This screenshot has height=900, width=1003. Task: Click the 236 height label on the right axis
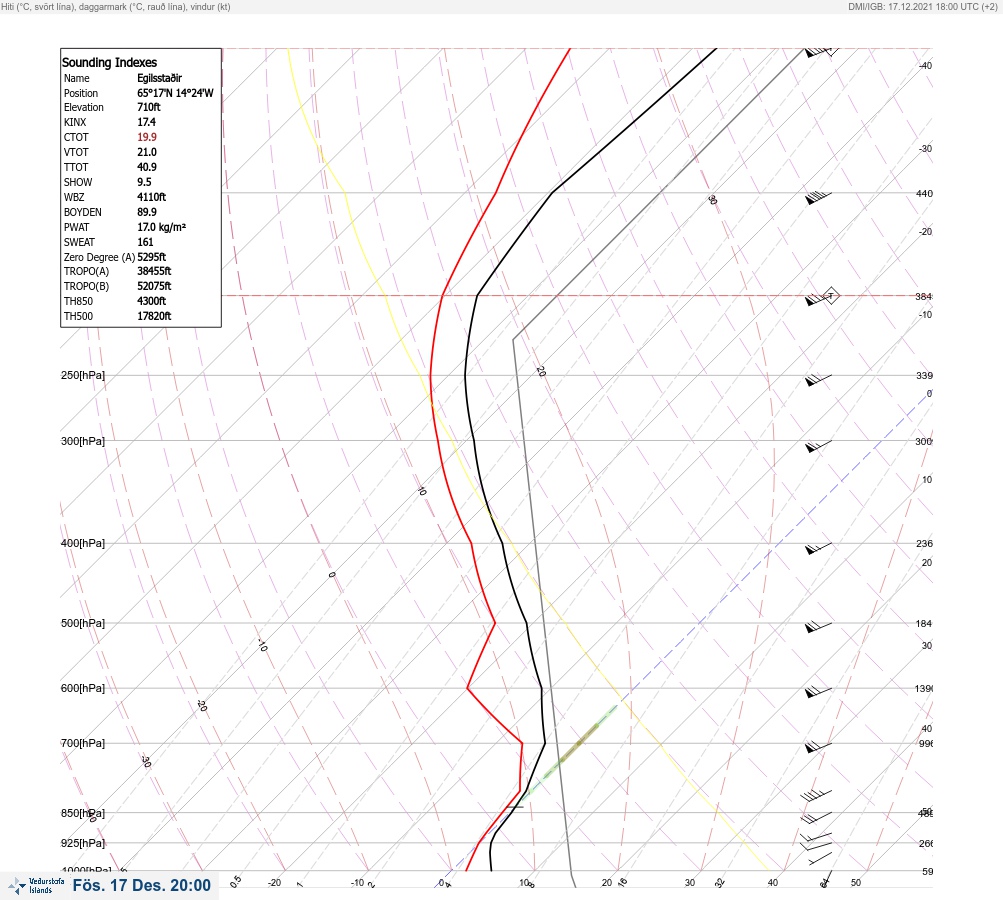coord(924,543)
